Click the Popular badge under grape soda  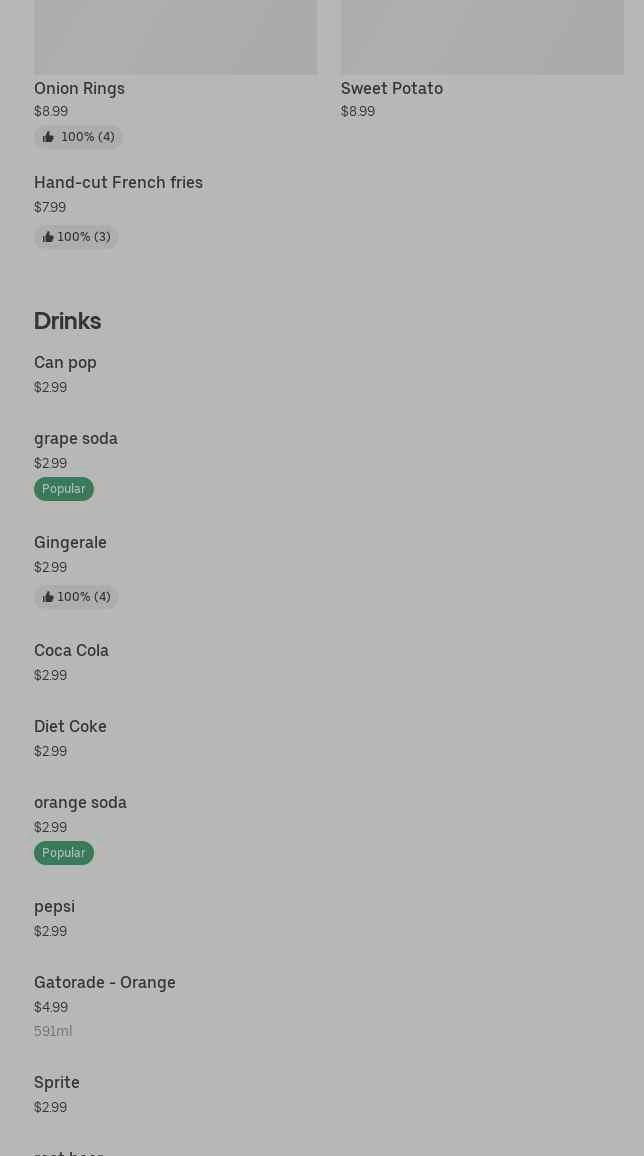tap(63, 489)
